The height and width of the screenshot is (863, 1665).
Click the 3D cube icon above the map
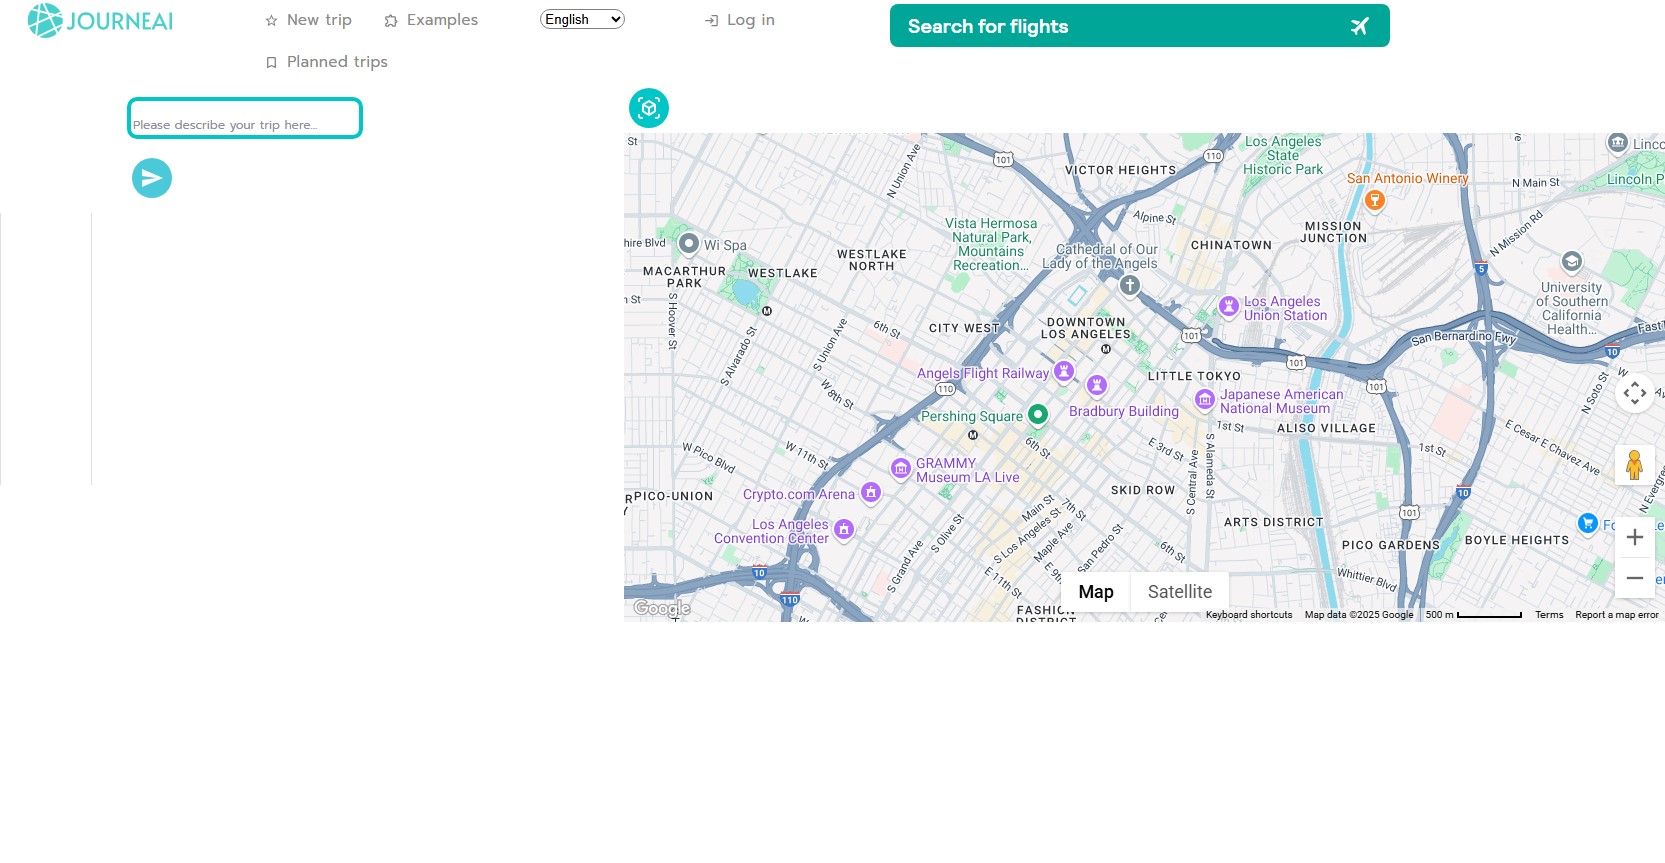click(649, 108)
